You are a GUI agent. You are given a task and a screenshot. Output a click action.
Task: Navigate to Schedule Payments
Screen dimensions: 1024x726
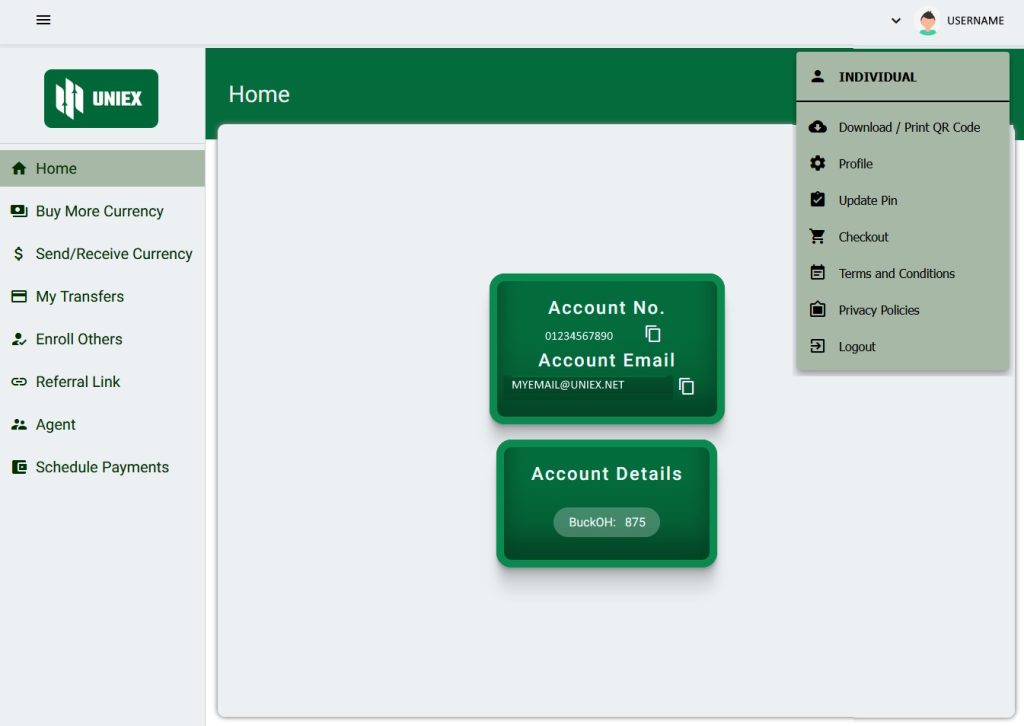(101, 467)
